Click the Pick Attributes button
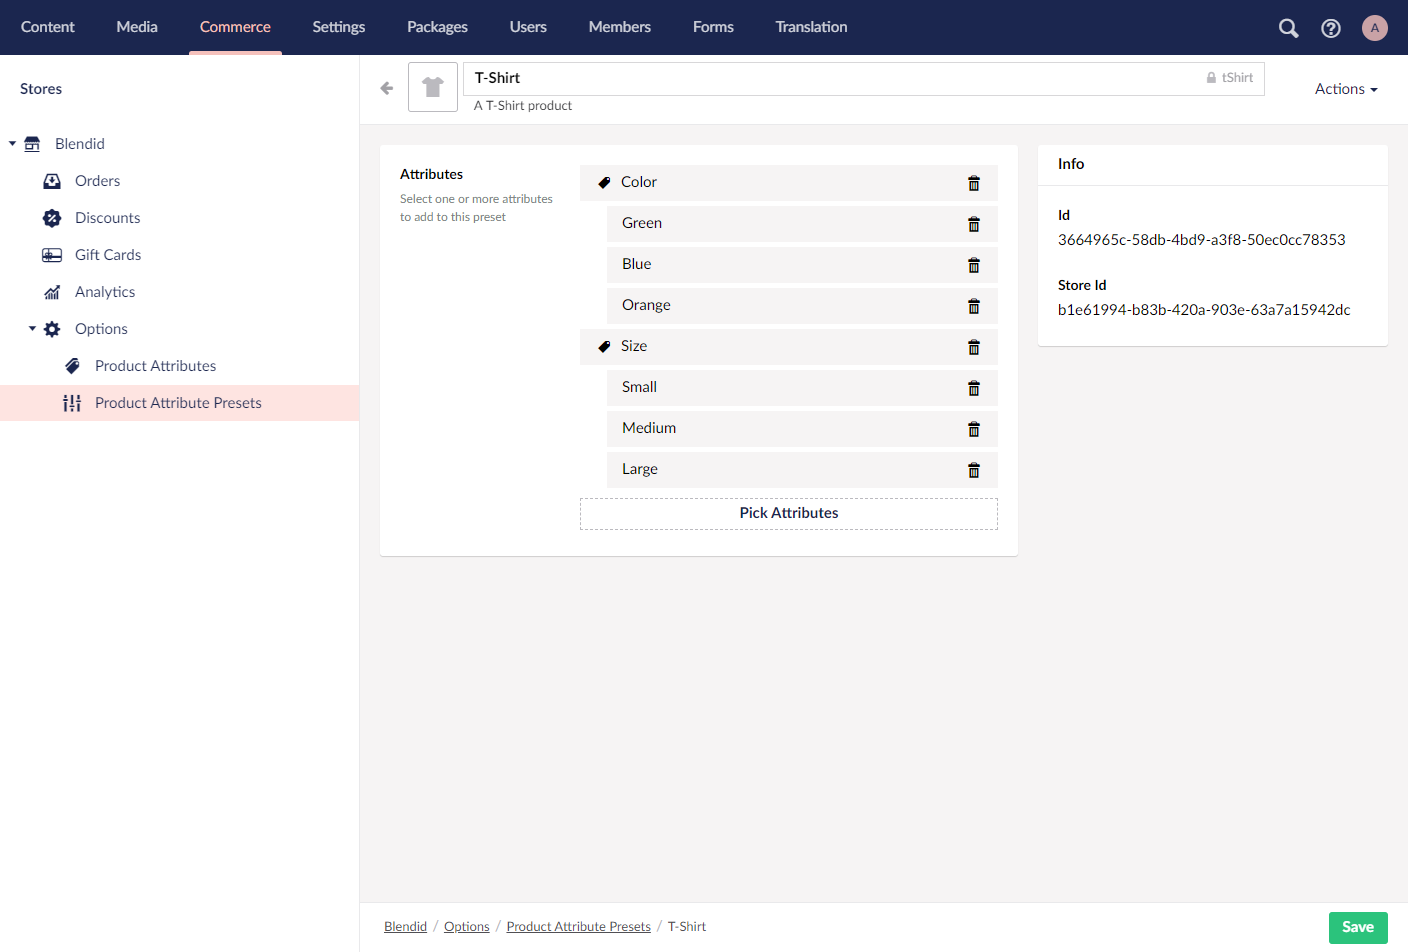This screenshot has width=1408, height=952. point(788,513)
